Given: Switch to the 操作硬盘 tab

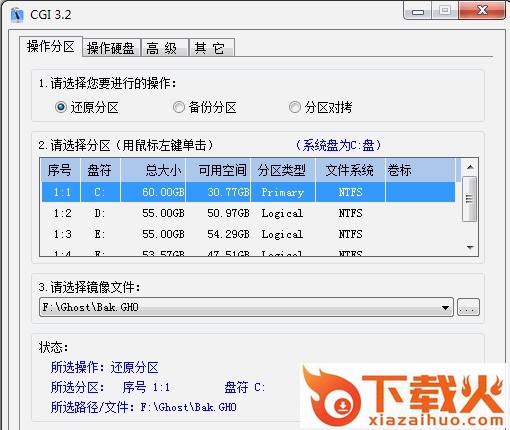Looking at the screenshot, I should pyautogui.click(x=111, y=48).
